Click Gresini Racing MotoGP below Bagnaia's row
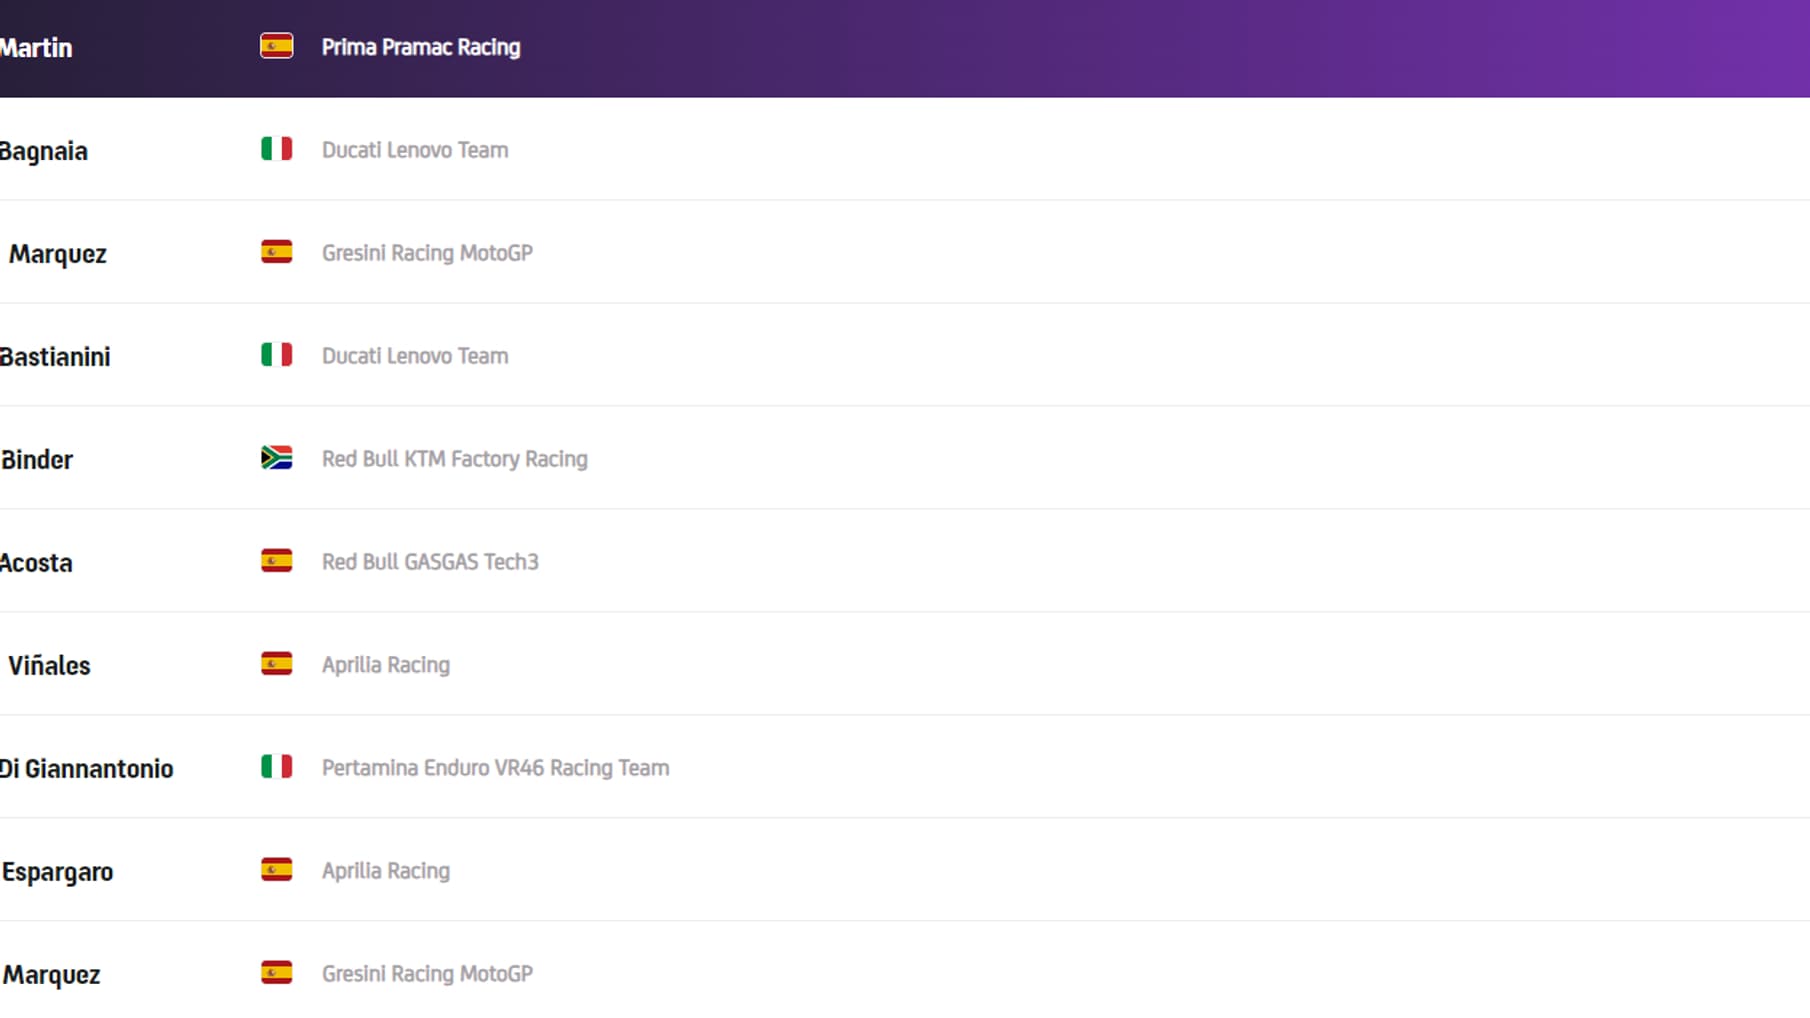Image resolution: width=1810 pixels, height=1018 pixels. pyautogui.click(x=427, y=253)
